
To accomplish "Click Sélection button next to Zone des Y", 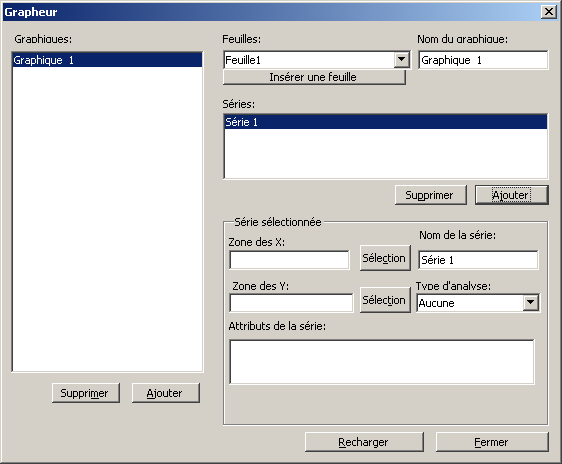I will click(x=385, y=300).
